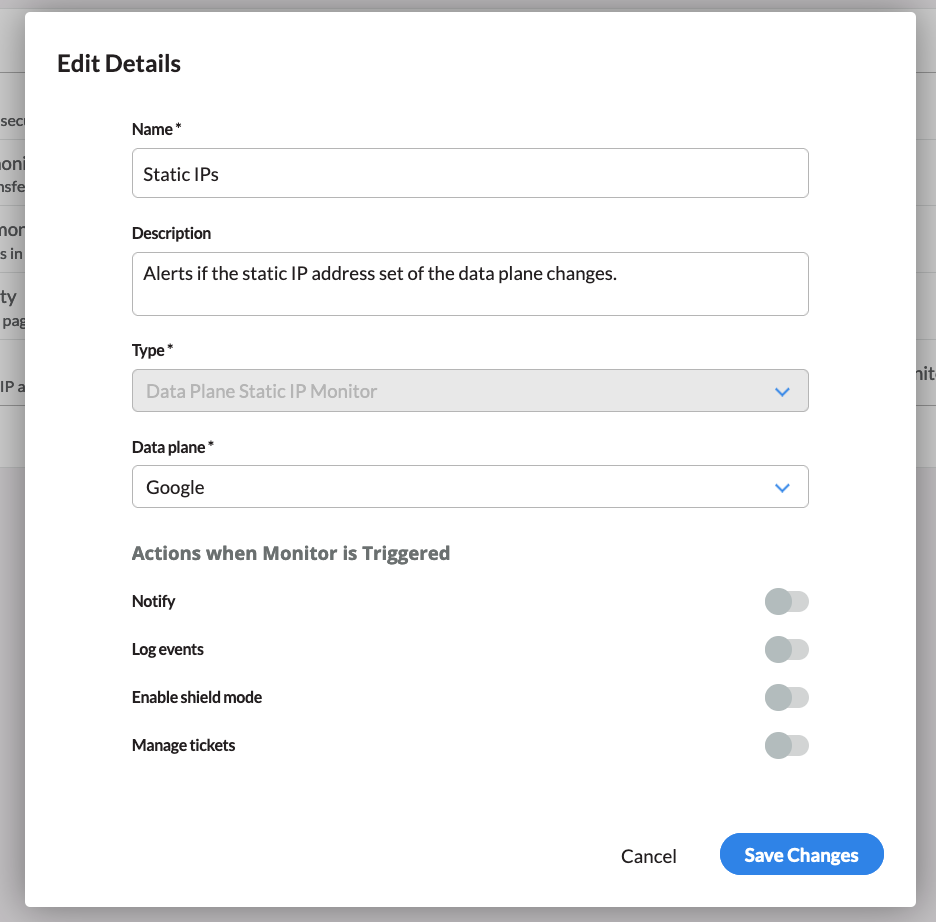This screenshot has width=936, height=922.
Task: Click the 'Enable shield mode' label text
Action: tap(197, 697)
